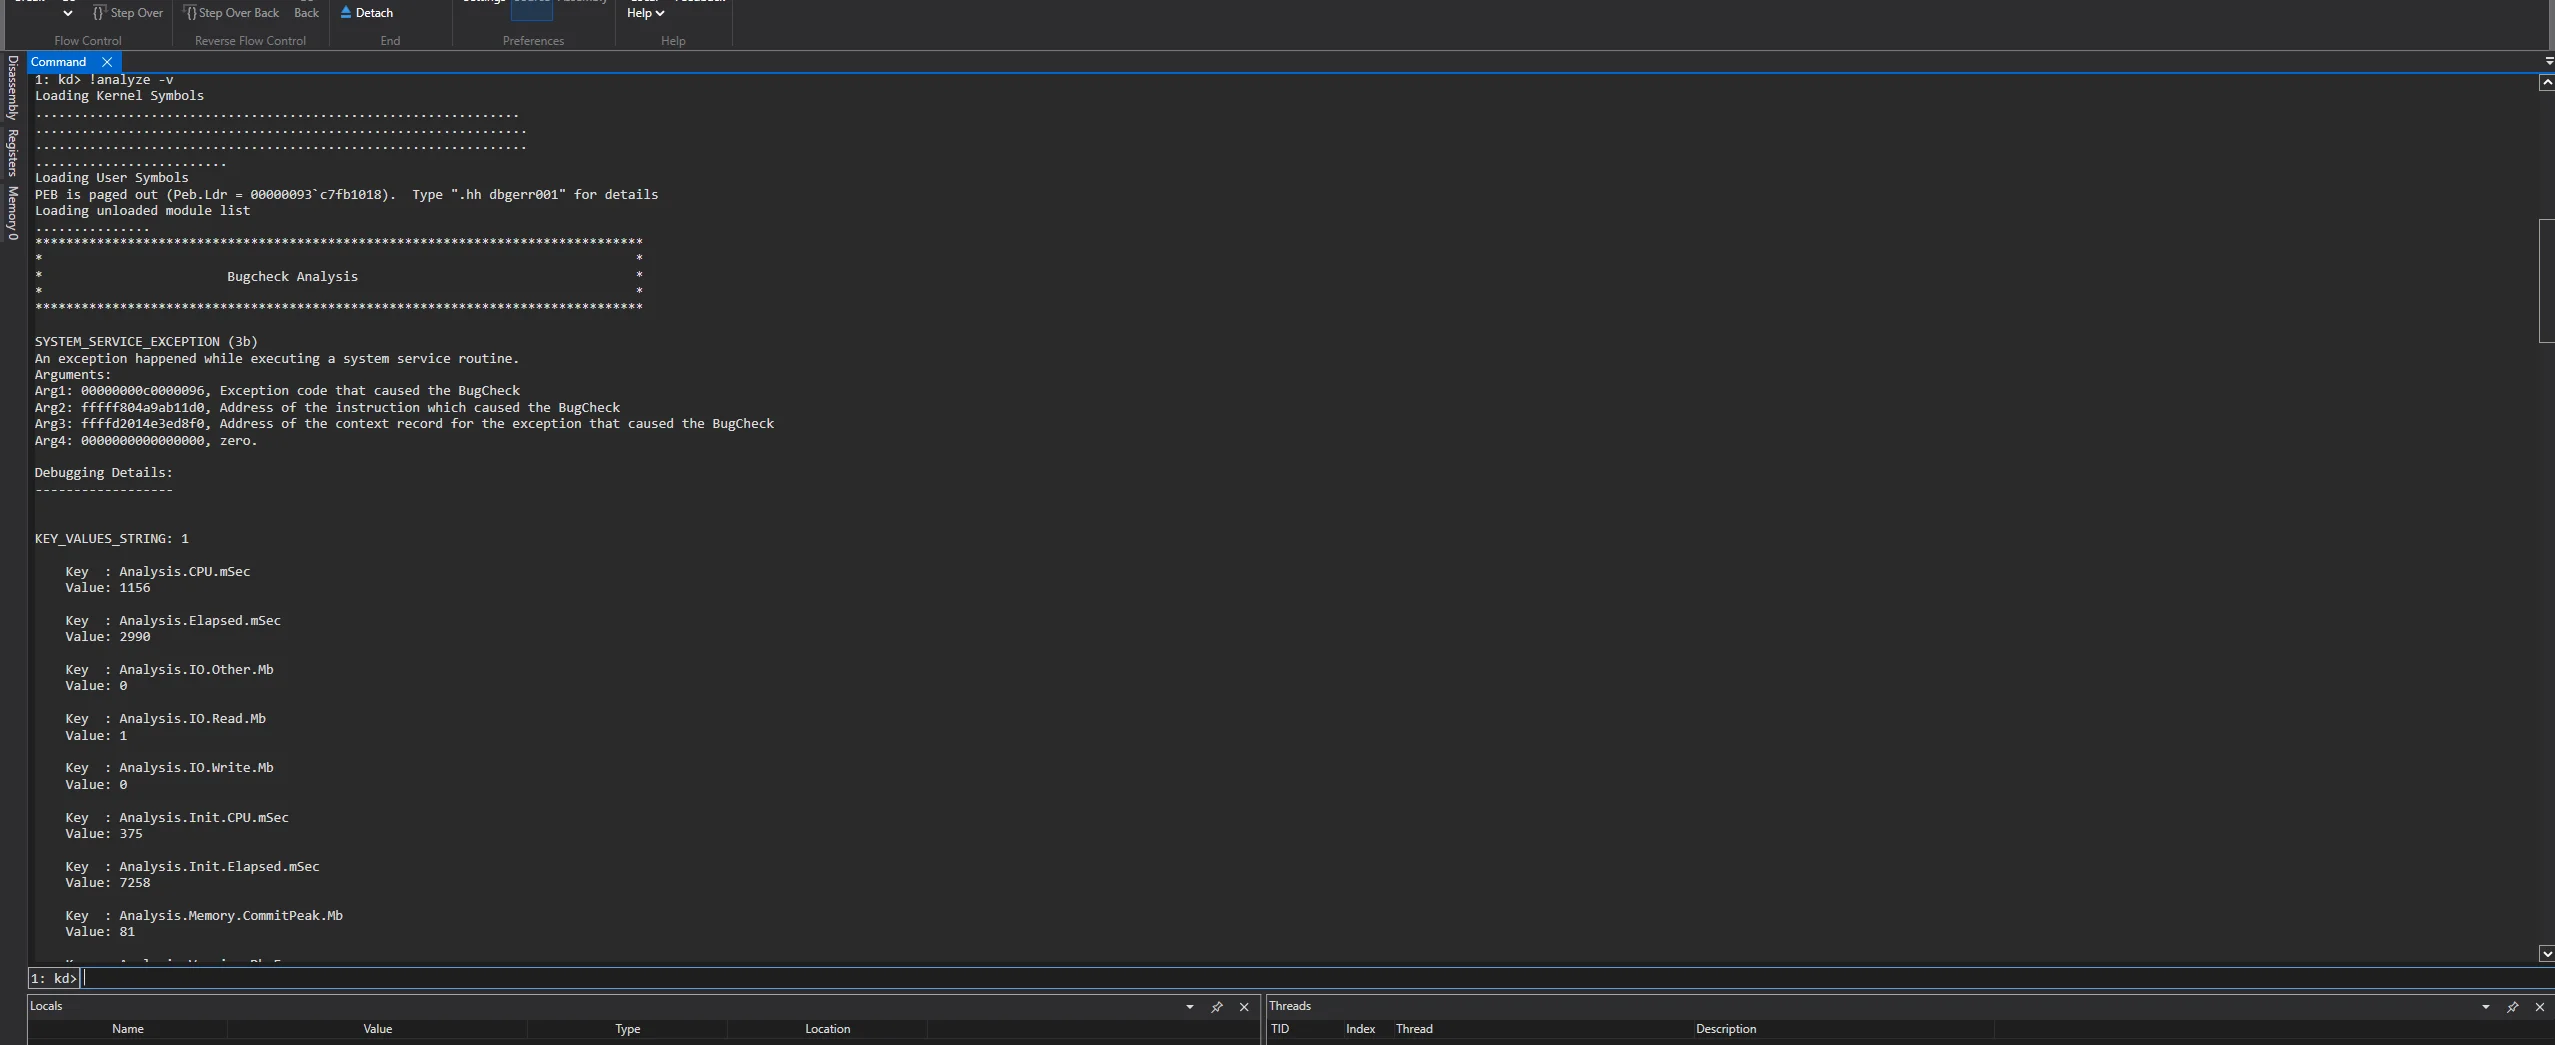Close the Command tab
This screenshot has width=2555, height=1045.
pos(107,62)
